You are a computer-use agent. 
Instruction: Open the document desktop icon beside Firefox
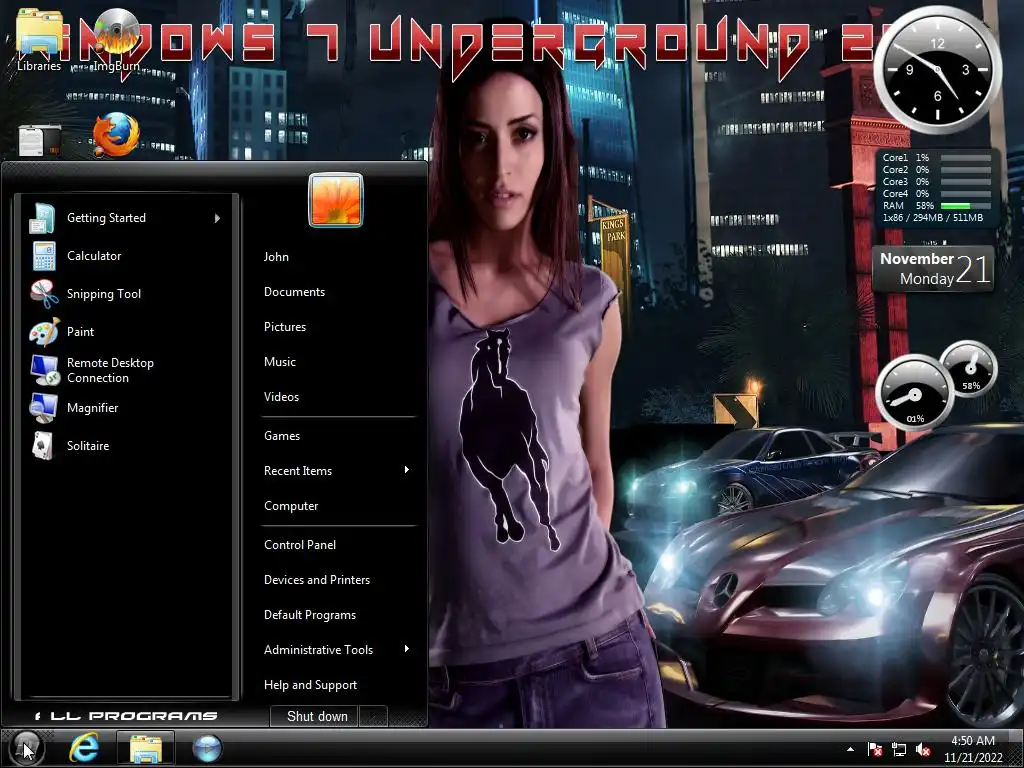tap(40, 140)
